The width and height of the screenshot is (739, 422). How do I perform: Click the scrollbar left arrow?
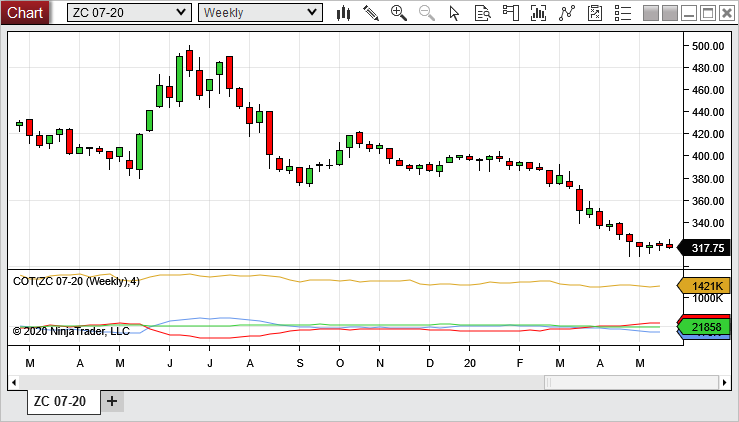(14, 382)
